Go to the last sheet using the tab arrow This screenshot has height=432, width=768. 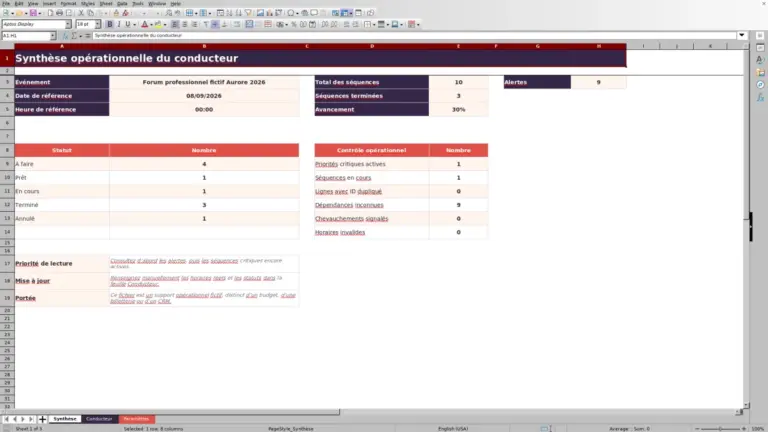coord(31,419)
